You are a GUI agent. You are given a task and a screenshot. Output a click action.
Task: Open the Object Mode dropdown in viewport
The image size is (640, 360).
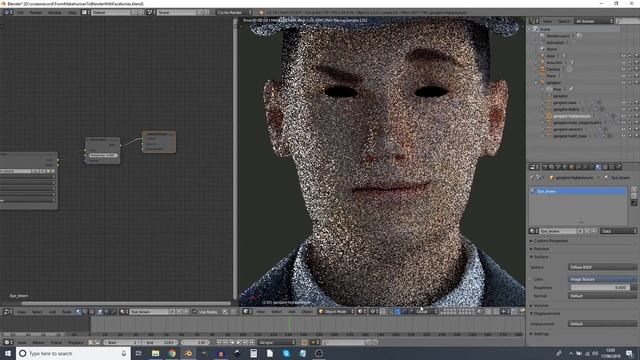(337, 311)
